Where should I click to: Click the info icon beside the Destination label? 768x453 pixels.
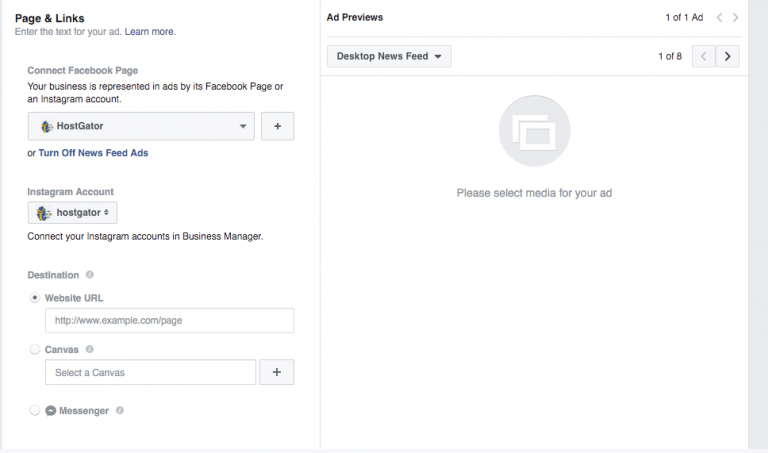[90, 275]
